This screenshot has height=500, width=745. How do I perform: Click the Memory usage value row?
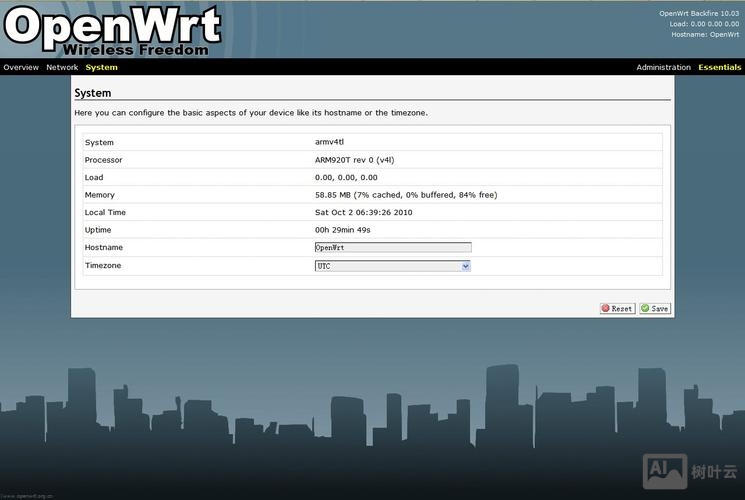coord(405,195)
